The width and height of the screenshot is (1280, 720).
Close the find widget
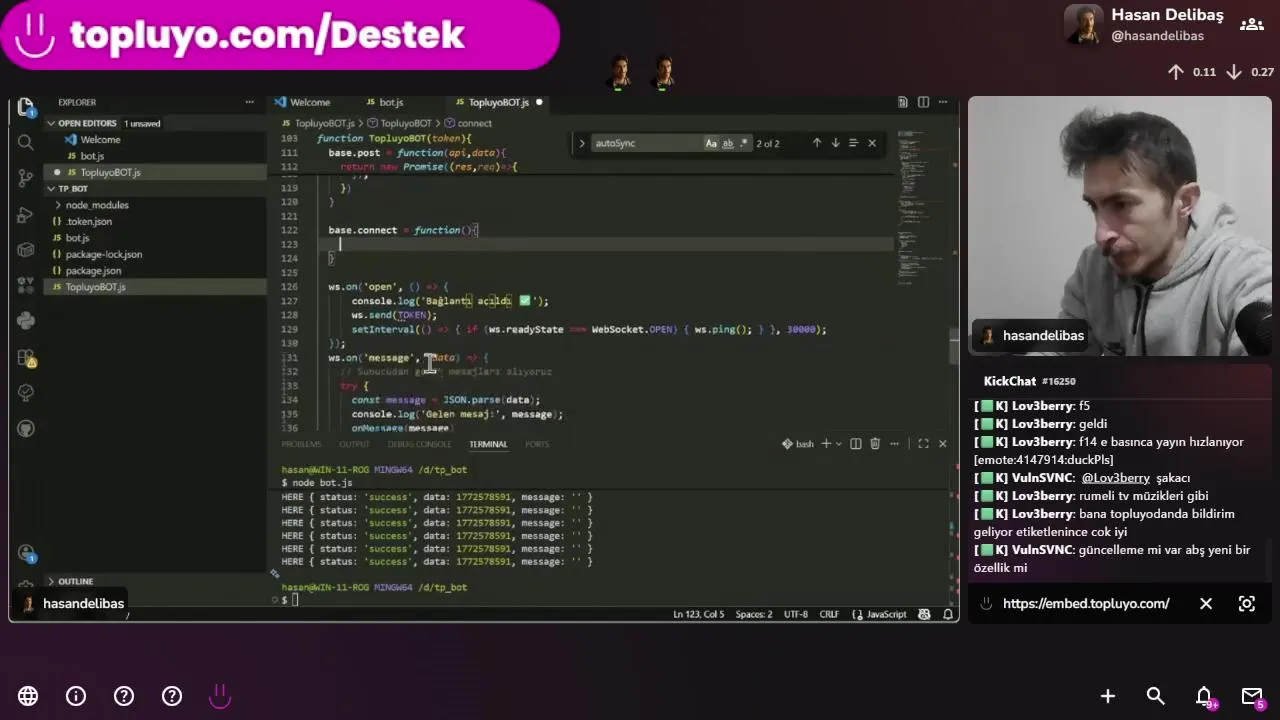tap(872, 143)
